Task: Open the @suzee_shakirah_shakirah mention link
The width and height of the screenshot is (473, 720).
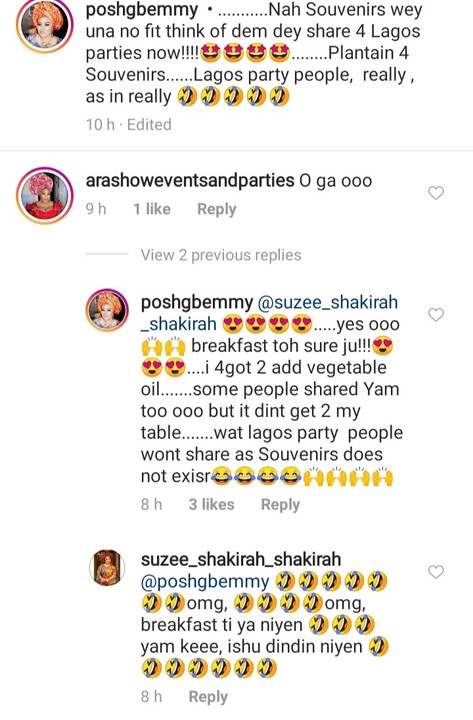Action: (269, 313)
